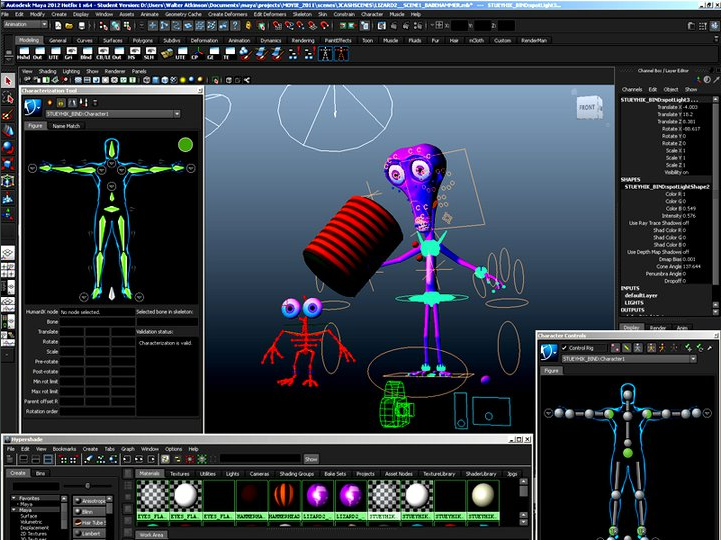Click the padlock icon in Characterization Tool toolbar
This screenshot has width=721, height=540.
[x=61, y=103]
